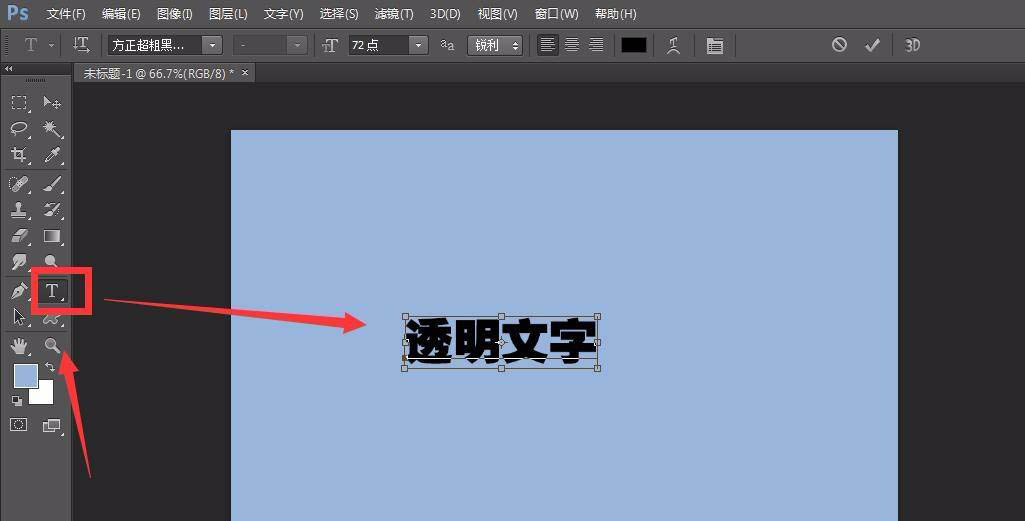Screen dimensions: 1025x521
Task: Select the Gradient tool
Action: pyautogui.click(x=52, y=236)
